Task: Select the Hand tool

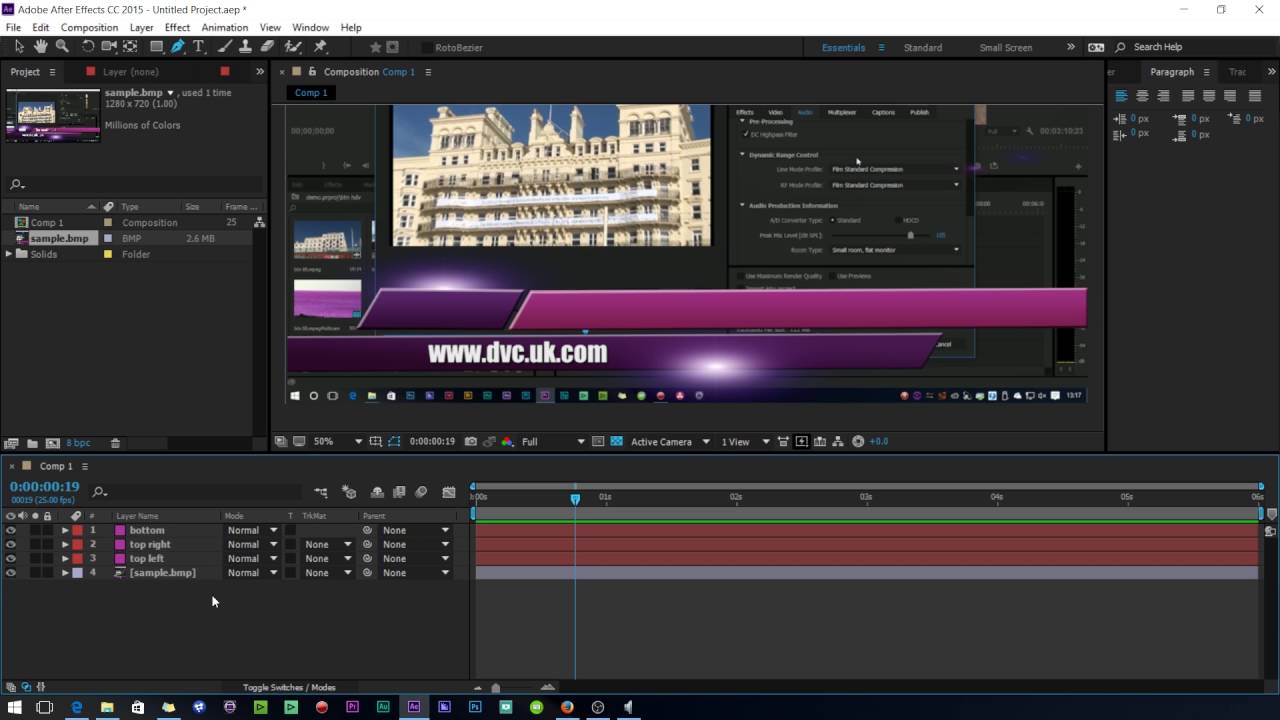Action: (41, 47)
